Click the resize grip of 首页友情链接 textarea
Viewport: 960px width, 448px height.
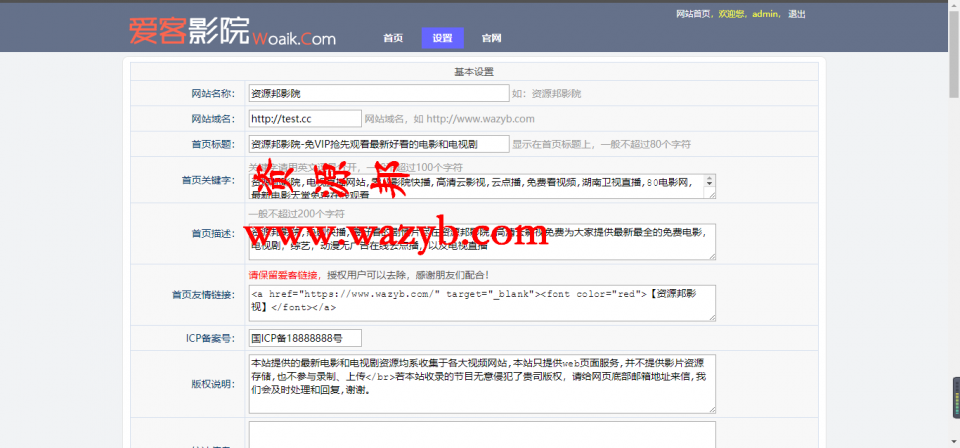(712, 318)
